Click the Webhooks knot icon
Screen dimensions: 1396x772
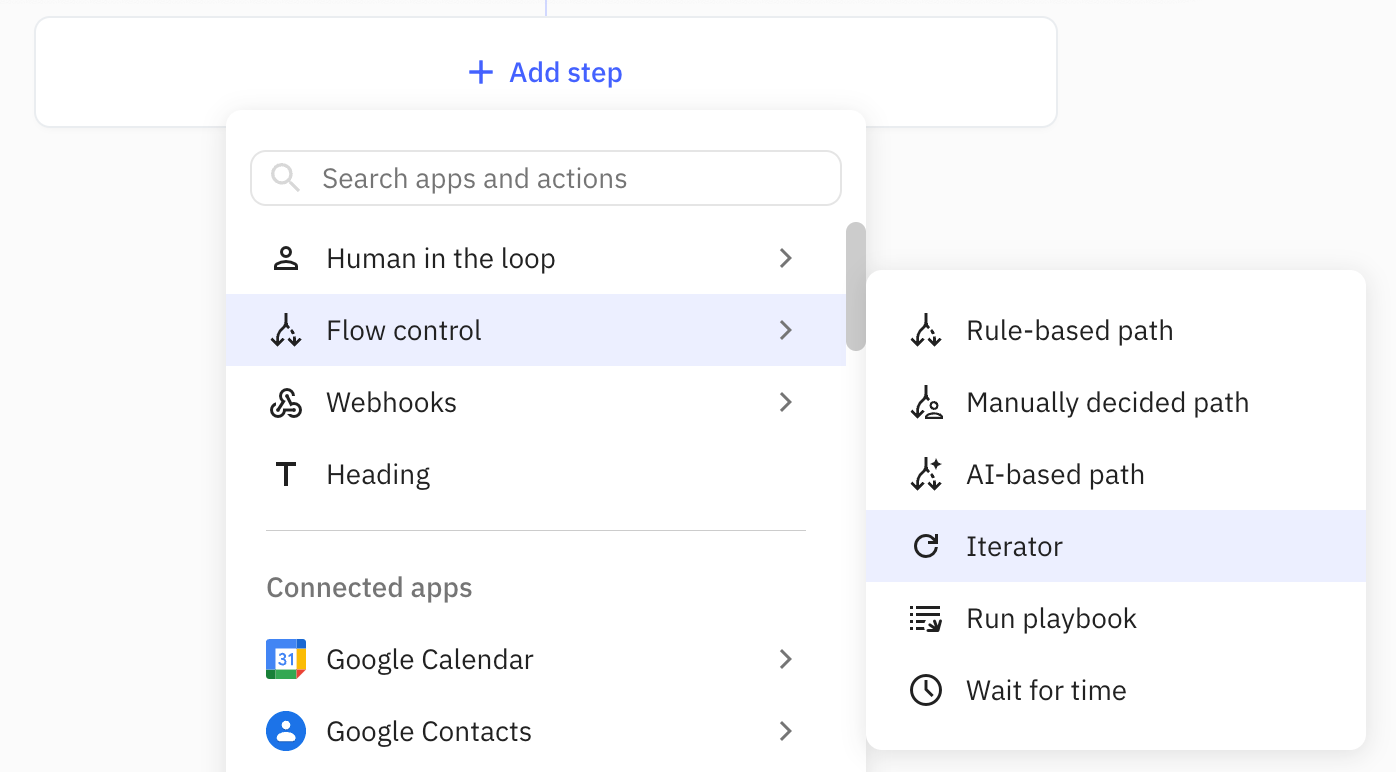pyautogui.click(x=286, y=403)
